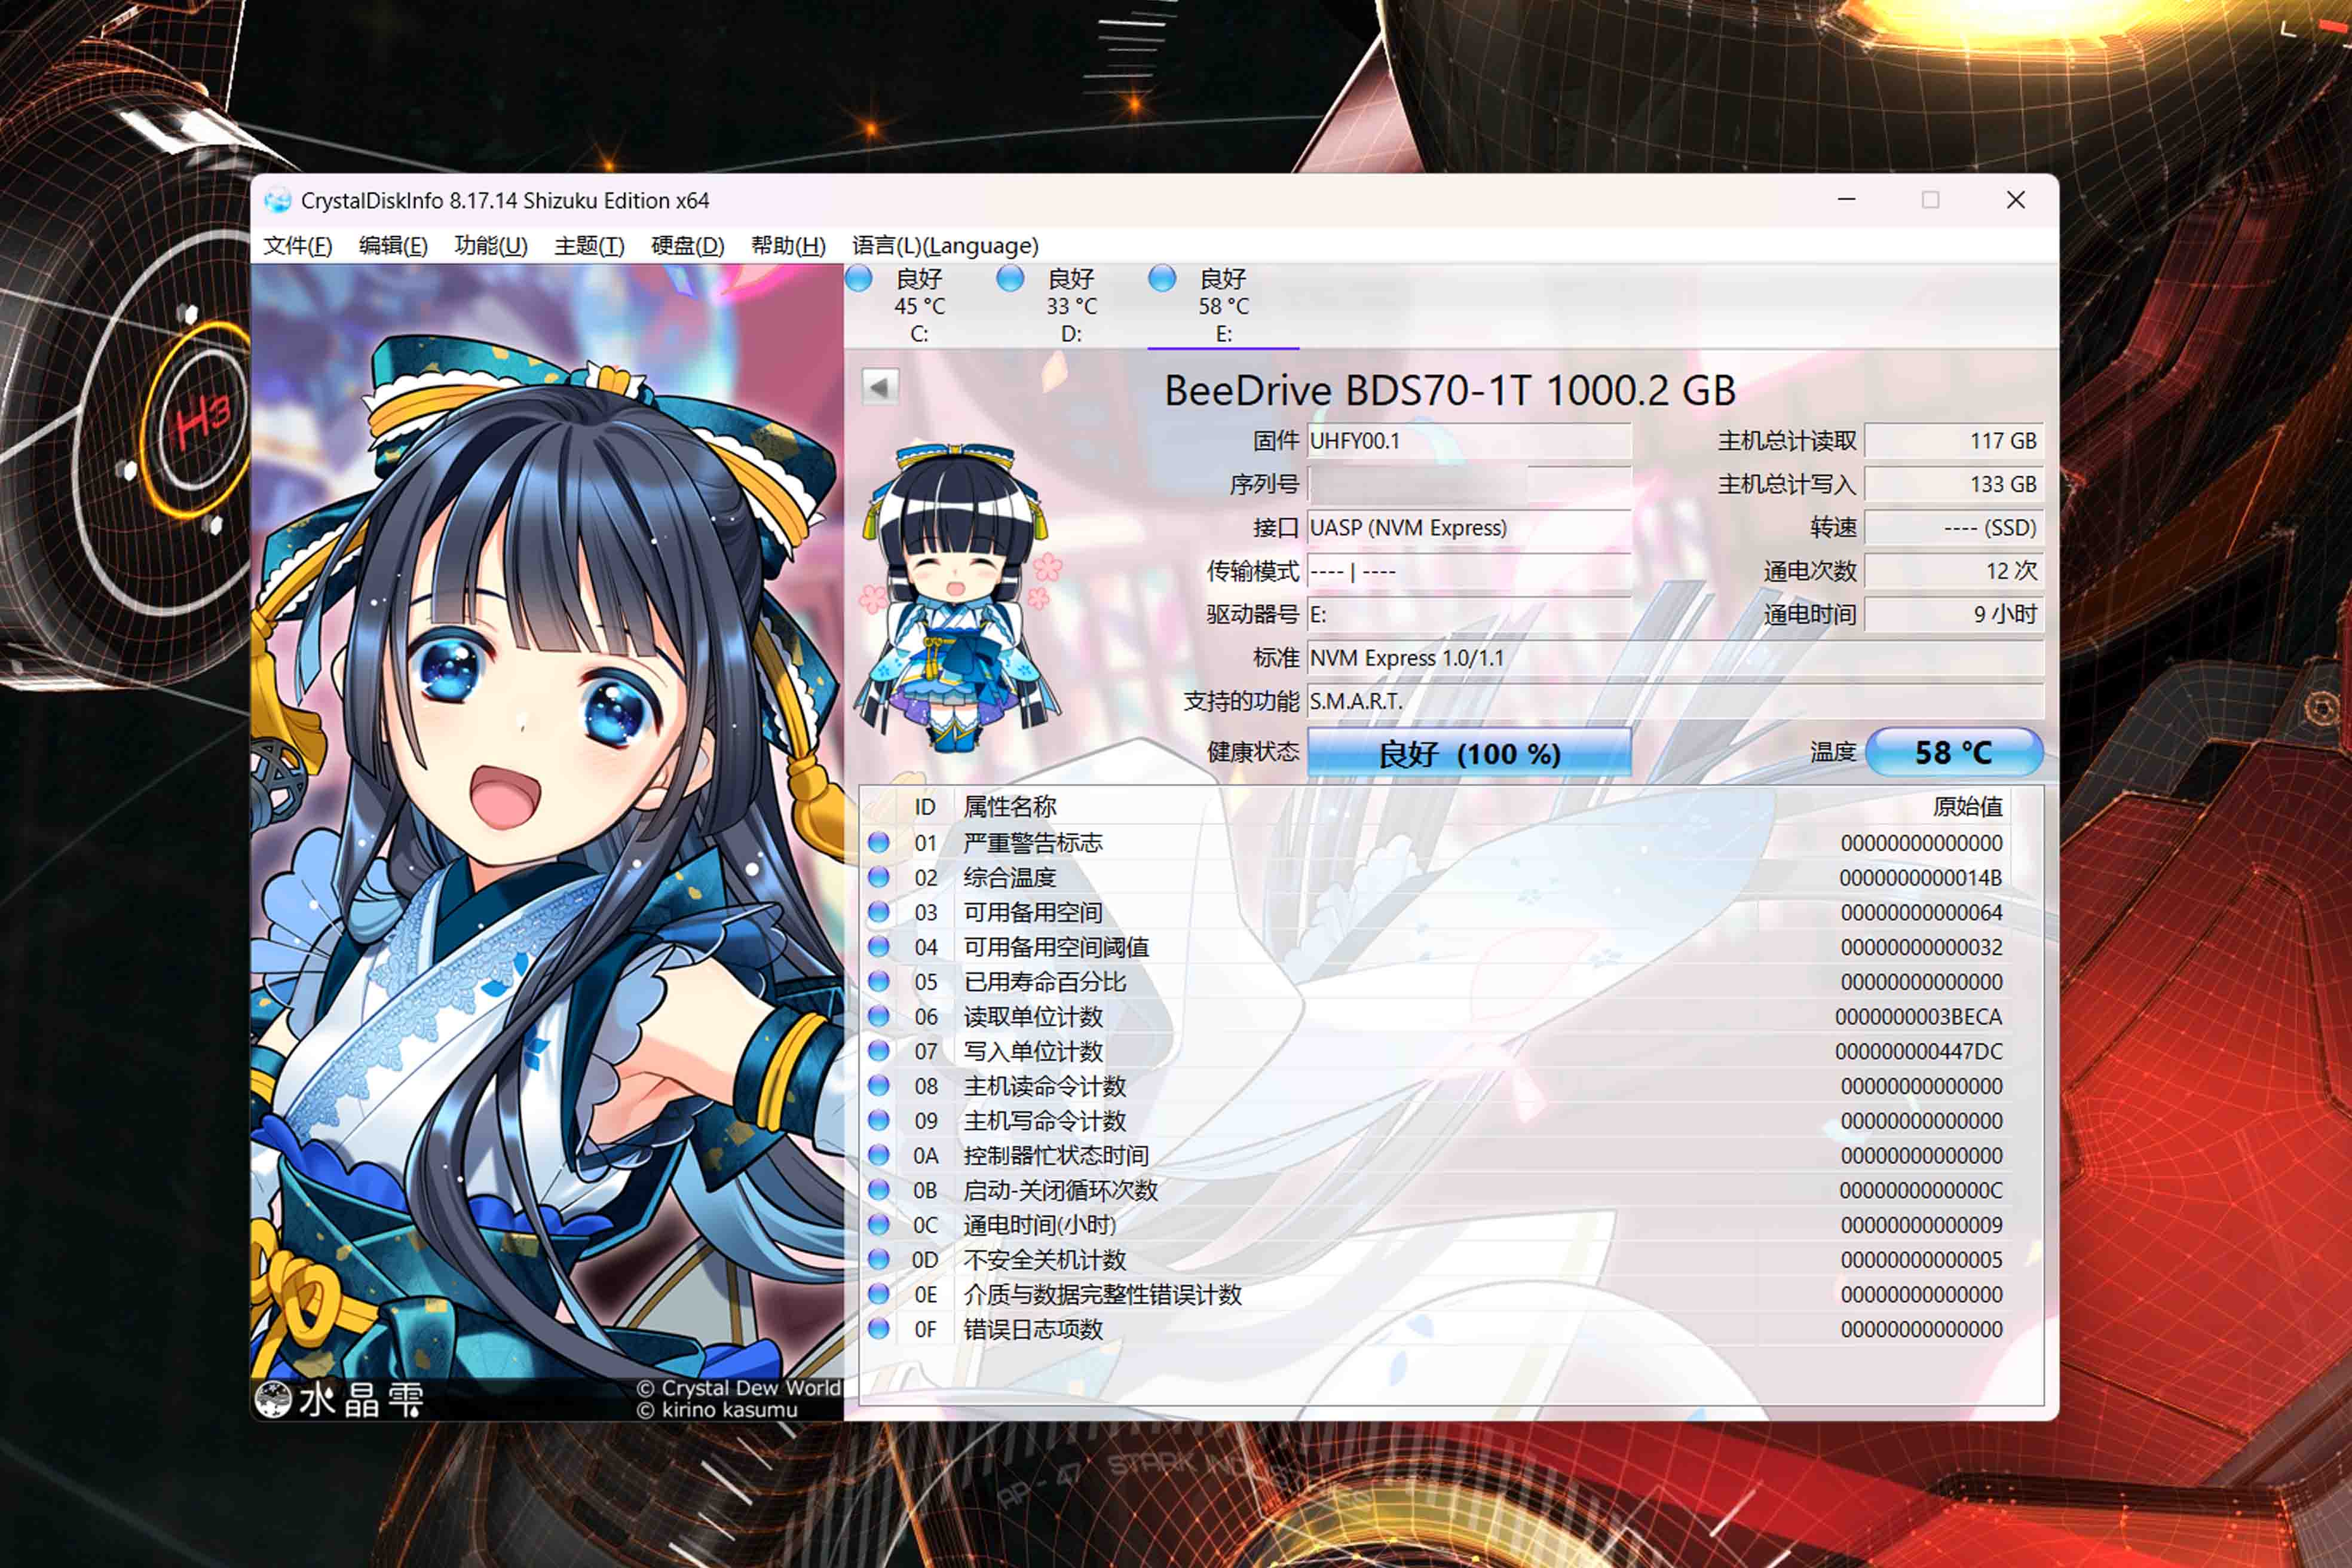Viewport: 2352px width, 1568px height.
Task: Click status dot for 05 已用寿命百分比
Action: 879,982
